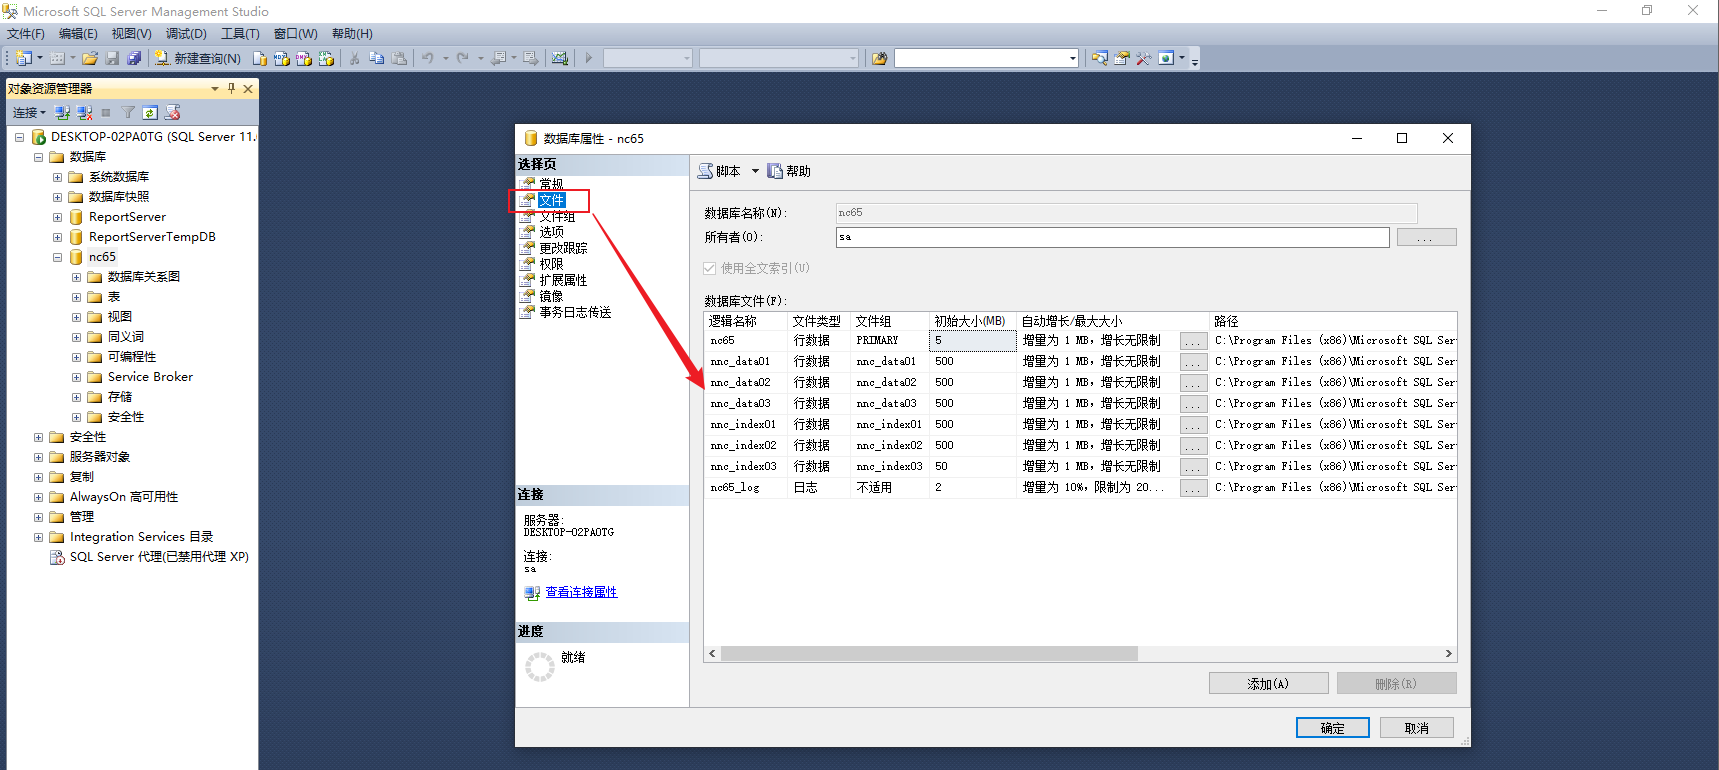Click the horizontal scrollbar in file grid
Viewport: 1719px width, 770px height.
point(929,653)
